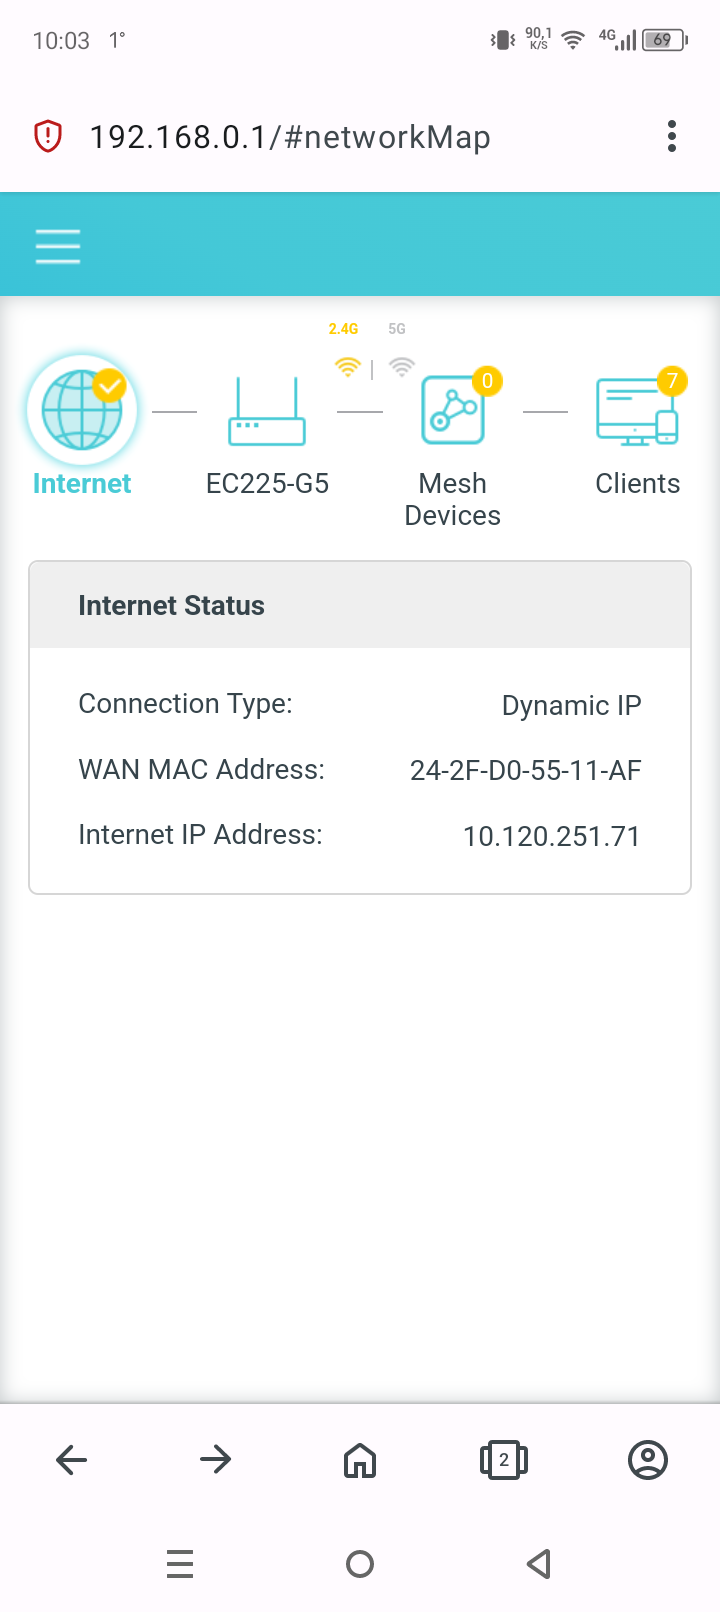Select the EC225-G5 router icon
Image resolution: width=720 pixels, height=1612 pixels.
(267, 411)
